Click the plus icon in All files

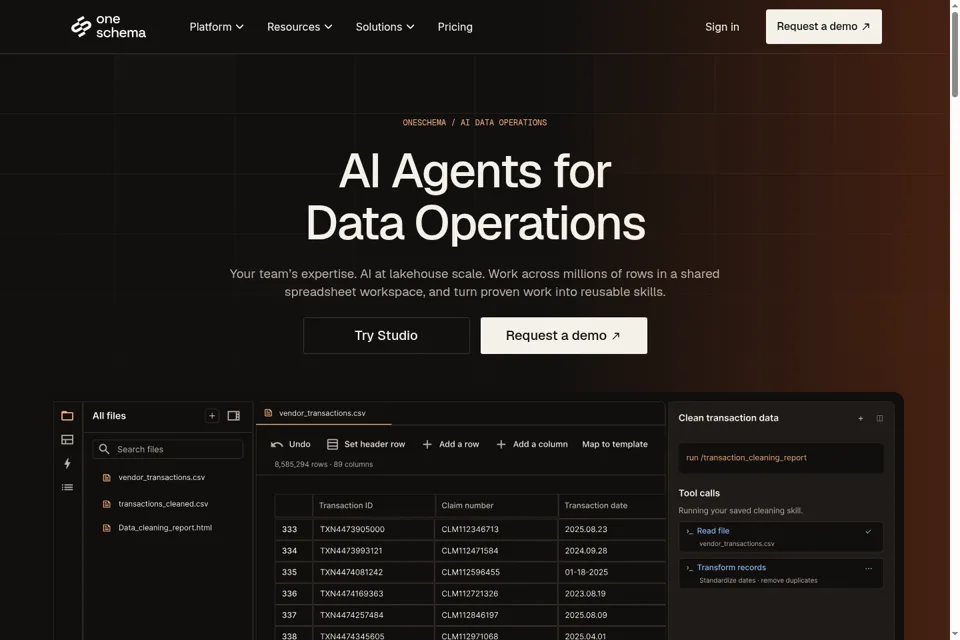[x=212, y=416]
